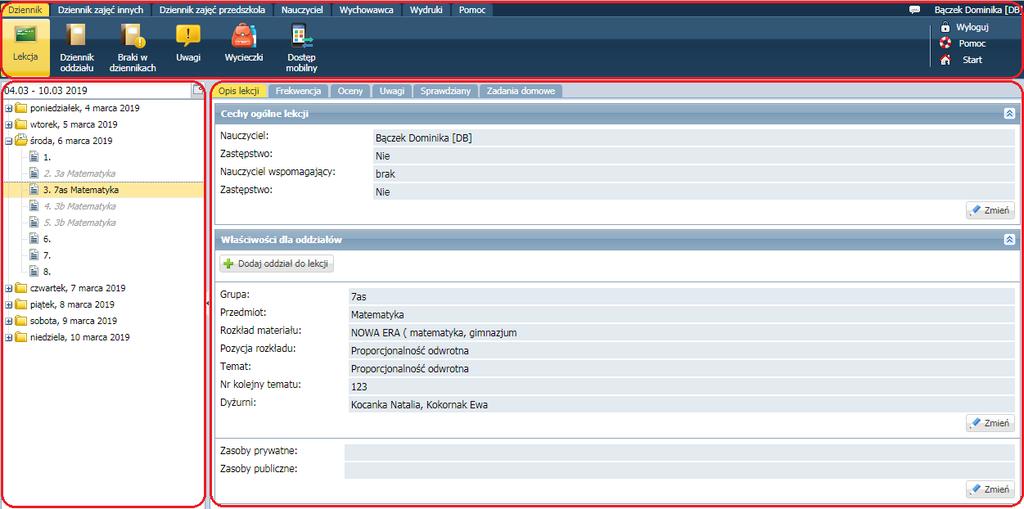Screen dimensions: 1024x509
Task: Click the Przedmiot value Matematyka
Action: [x=377, y=315]
